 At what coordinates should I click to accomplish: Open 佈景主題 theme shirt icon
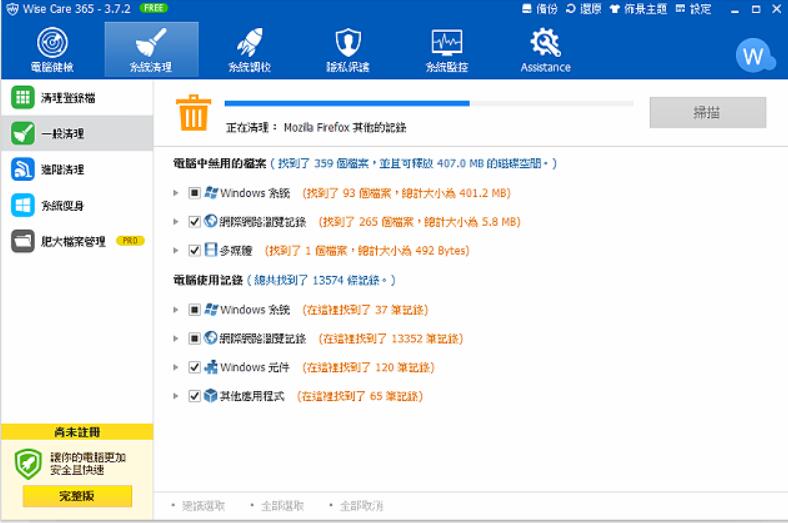[x=614, y=9]
